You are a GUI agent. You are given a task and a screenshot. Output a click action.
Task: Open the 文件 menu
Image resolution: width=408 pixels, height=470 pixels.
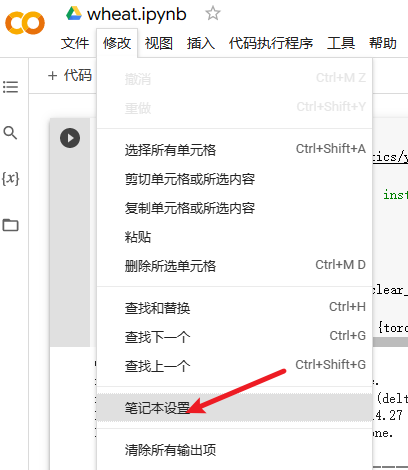(x=75, y=43)
